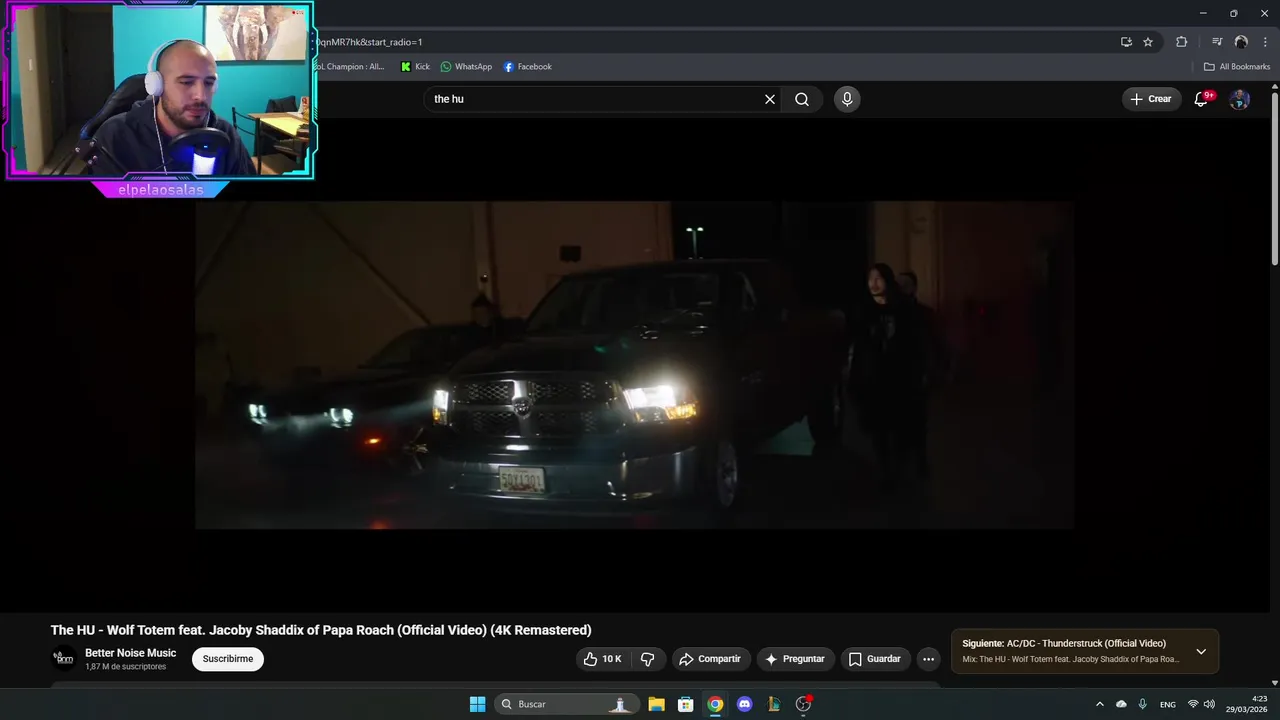Open the clock and date 29/03/2026
Viewport: 1280px width, 720px height.
1249,704
